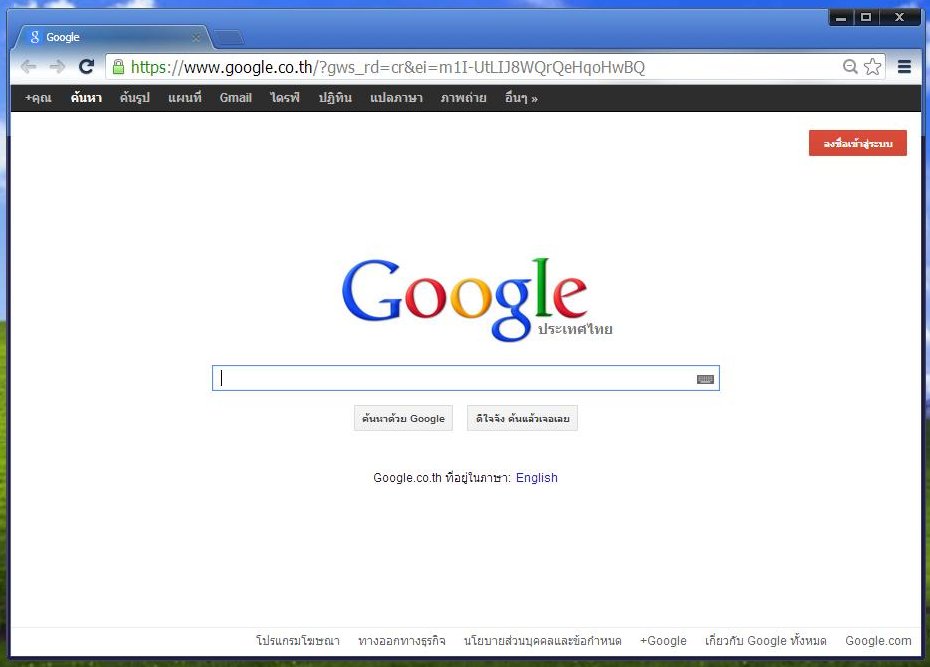Image resolution: width=930 pixels, height=667 pixels.
Task: Open แผนที่ maps from the navigation bar
Action: [185, 98]
